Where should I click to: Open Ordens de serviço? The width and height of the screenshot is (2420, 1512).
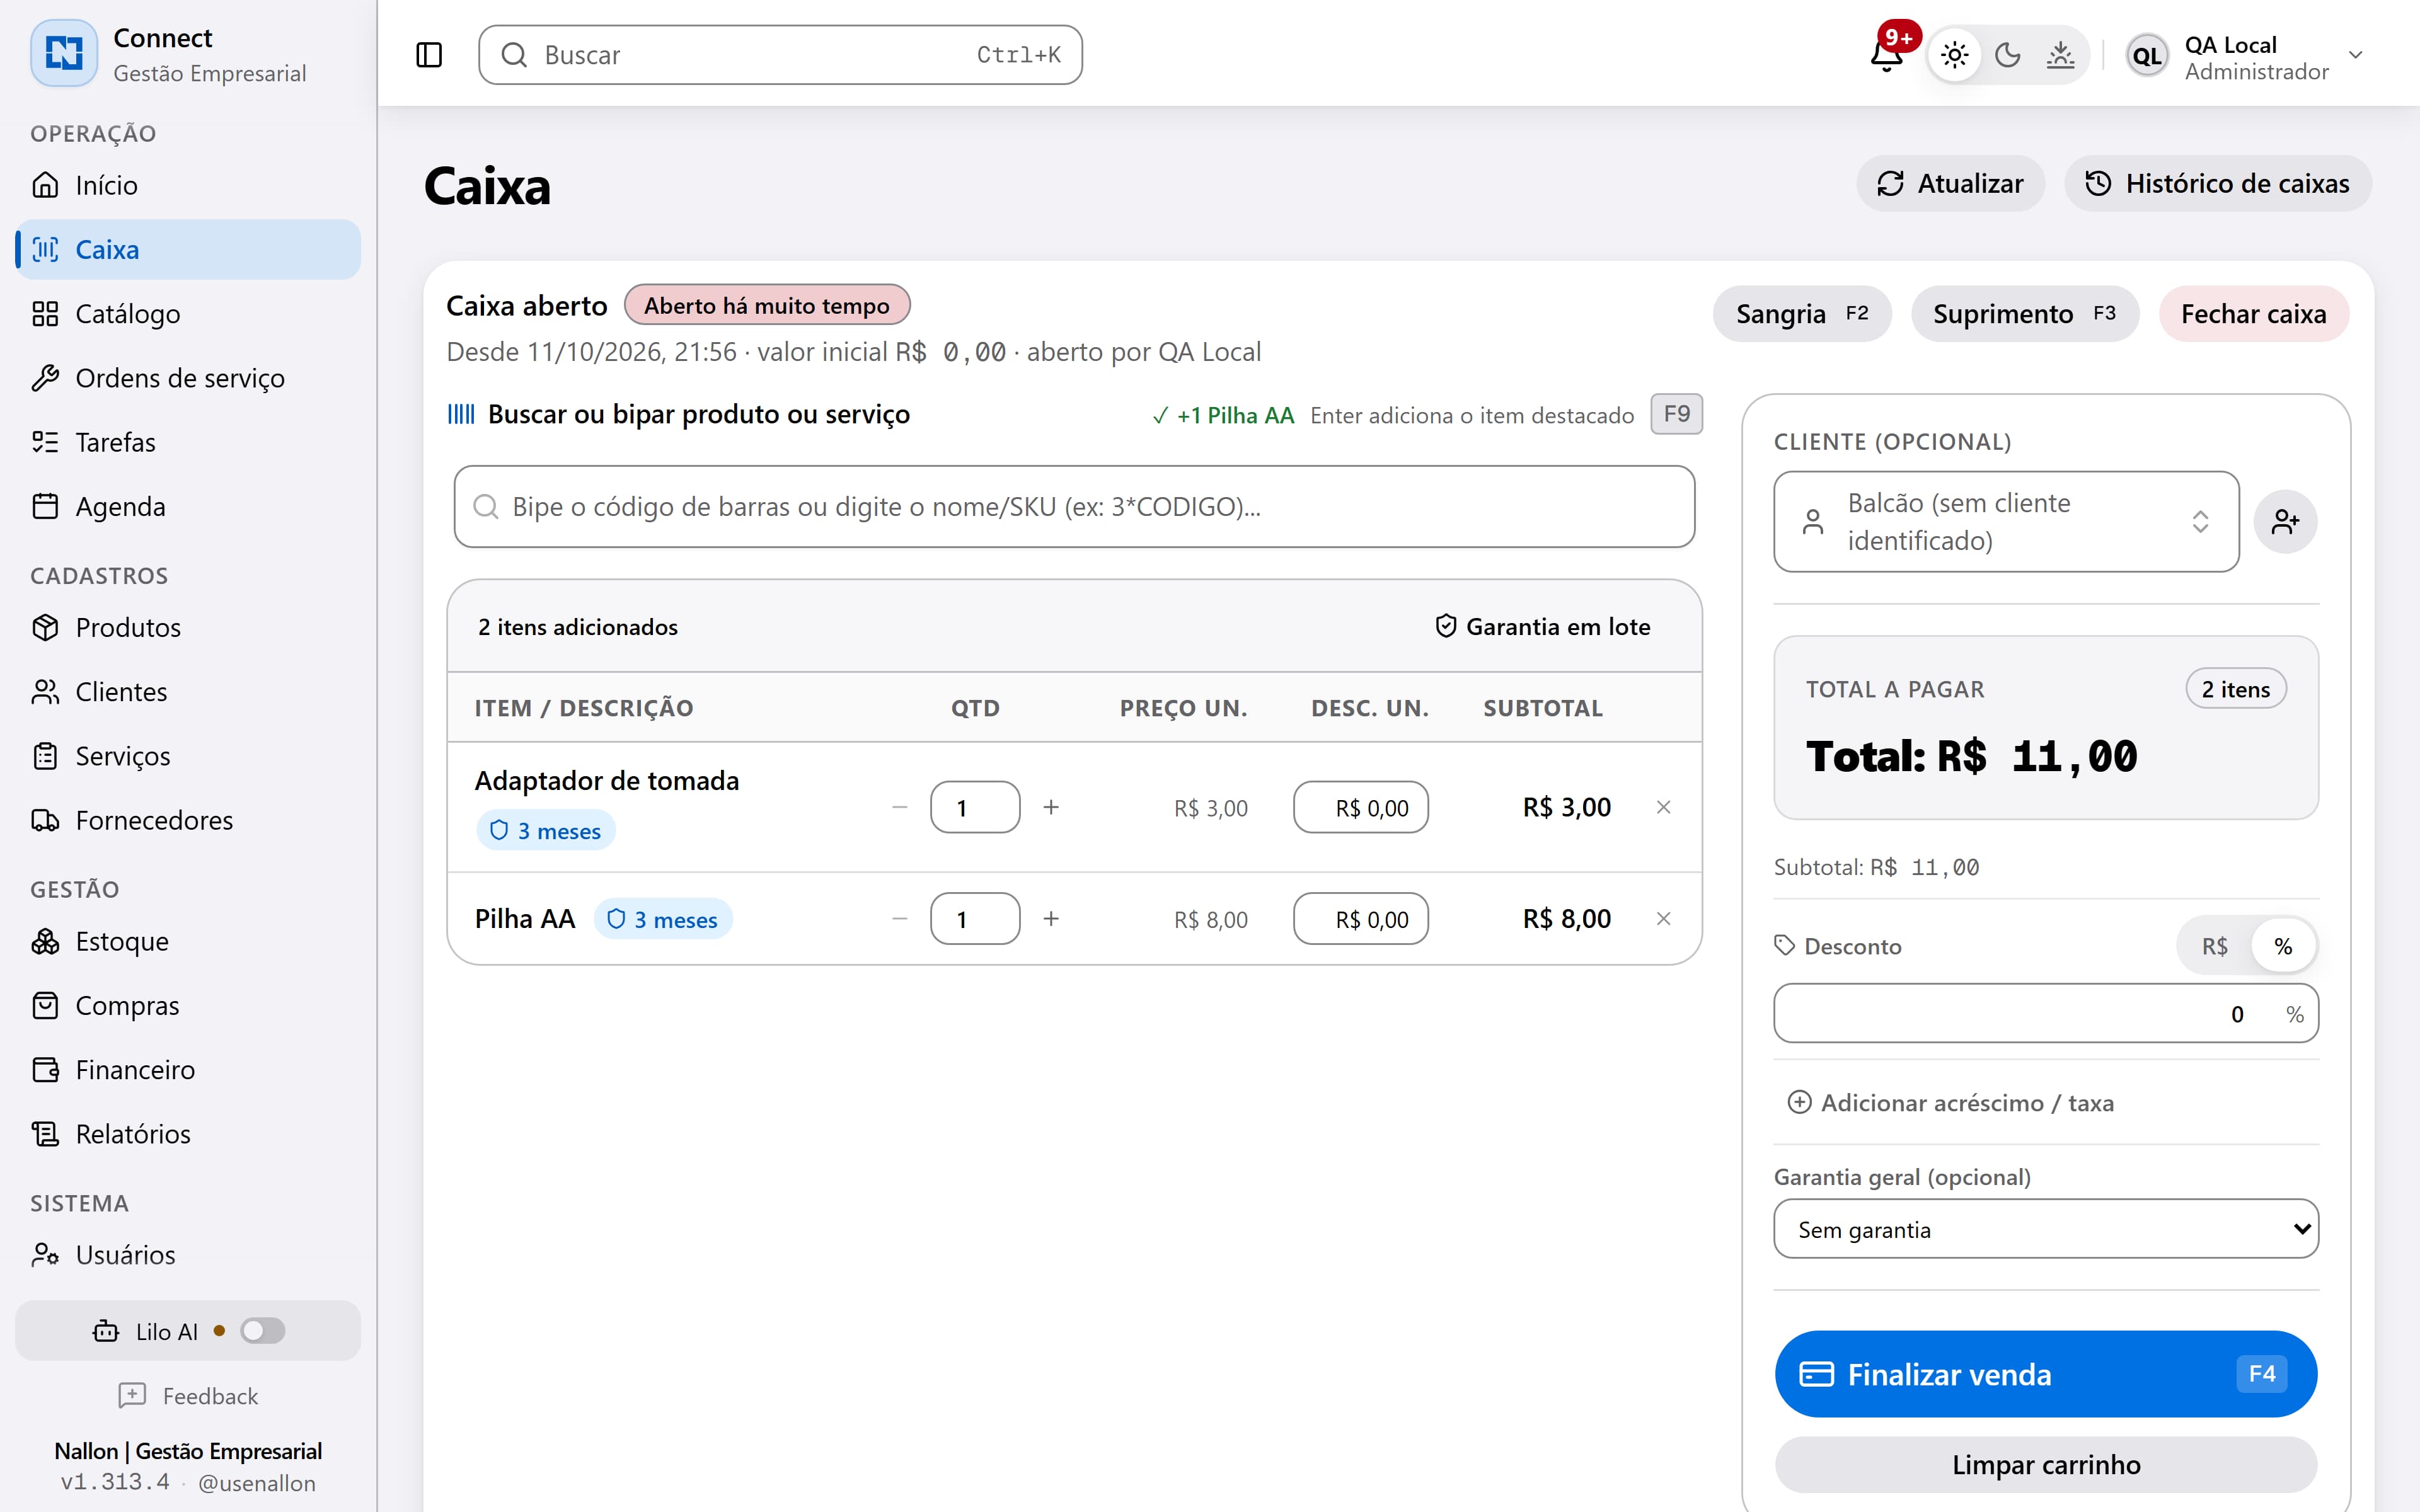click(x=188, y=378)
